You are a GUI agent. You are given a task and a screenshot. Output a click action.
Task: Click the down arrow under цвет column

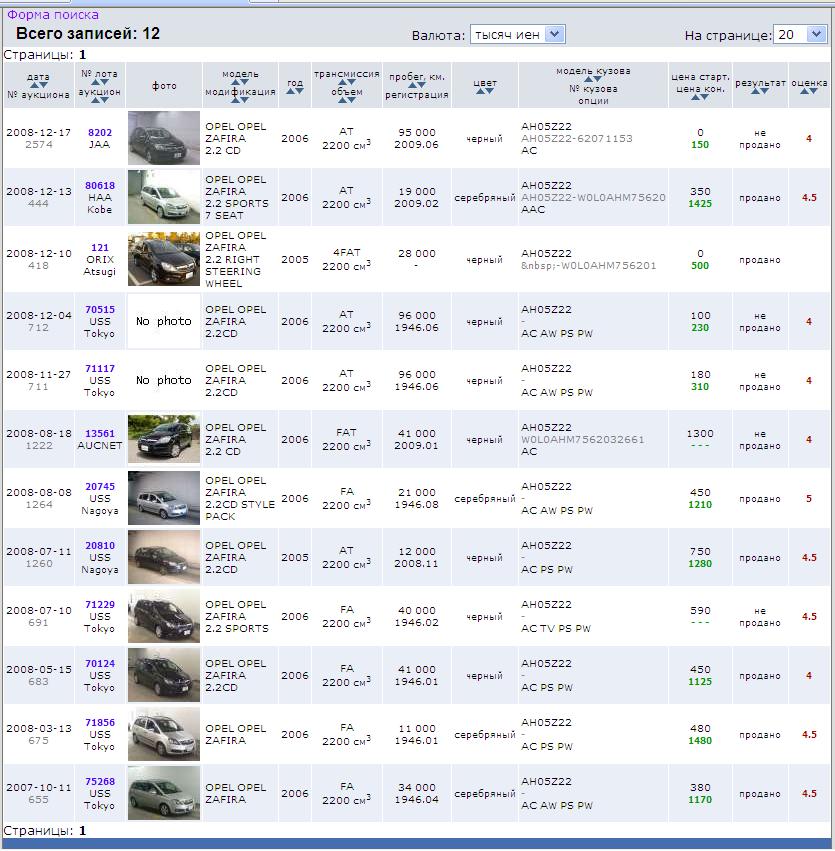point(490,92)
